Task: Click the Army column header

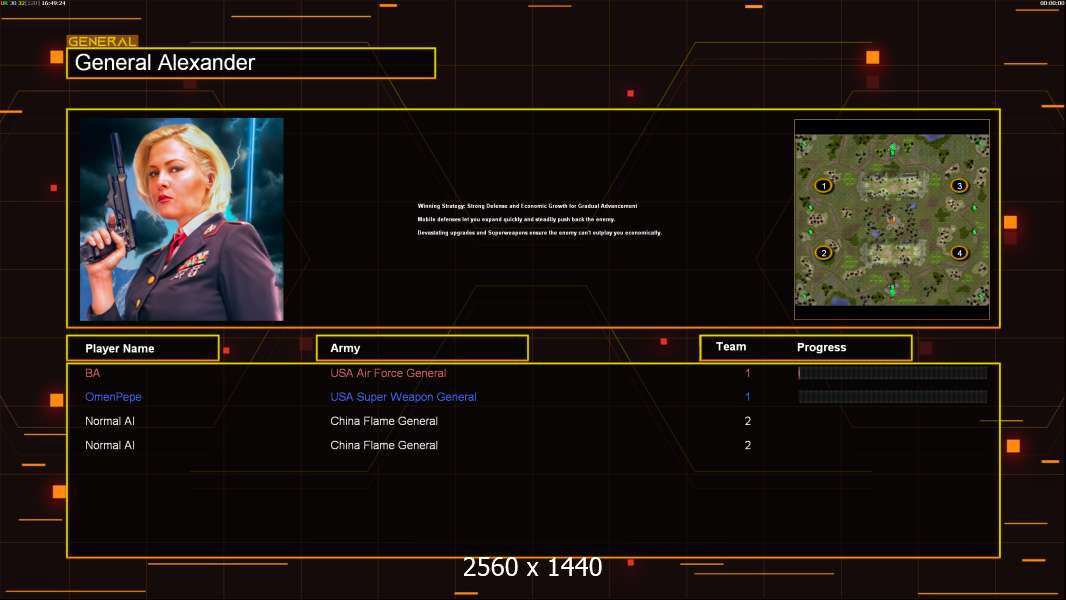Action: pyautogui.click(x=422, y=348)
